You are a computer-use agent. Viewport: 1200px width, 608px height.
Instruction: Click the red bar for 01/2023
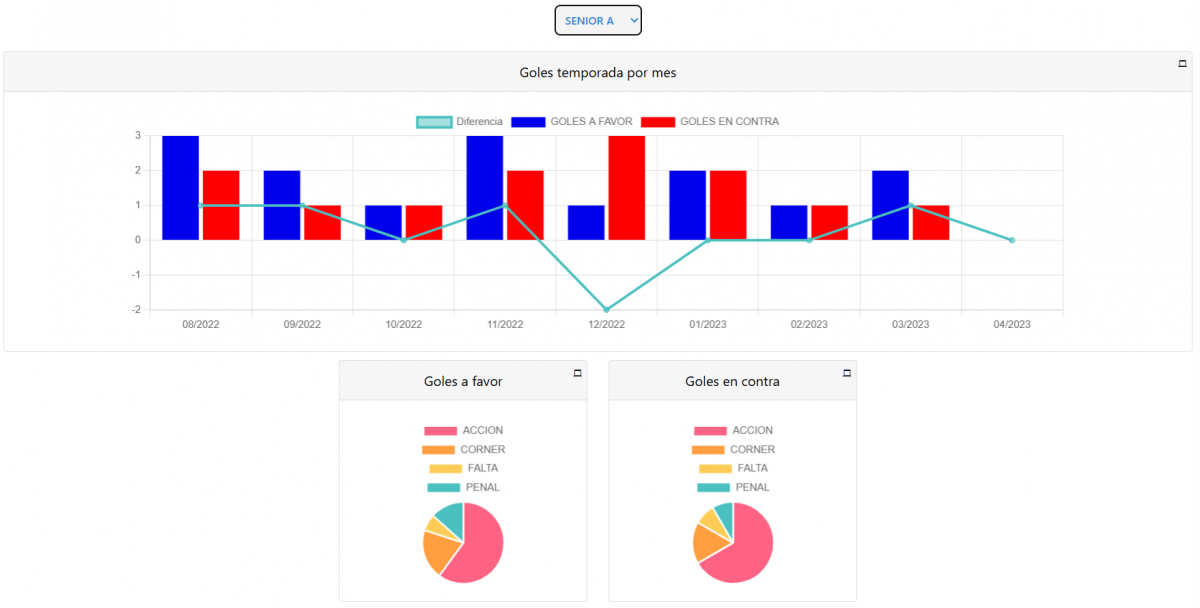click(728, 205)
